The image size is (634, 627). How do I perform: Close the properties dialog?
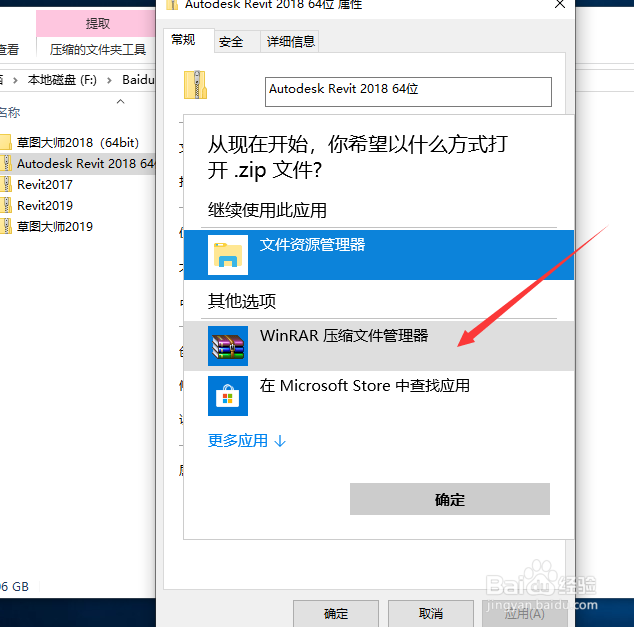tap(560, 4)
